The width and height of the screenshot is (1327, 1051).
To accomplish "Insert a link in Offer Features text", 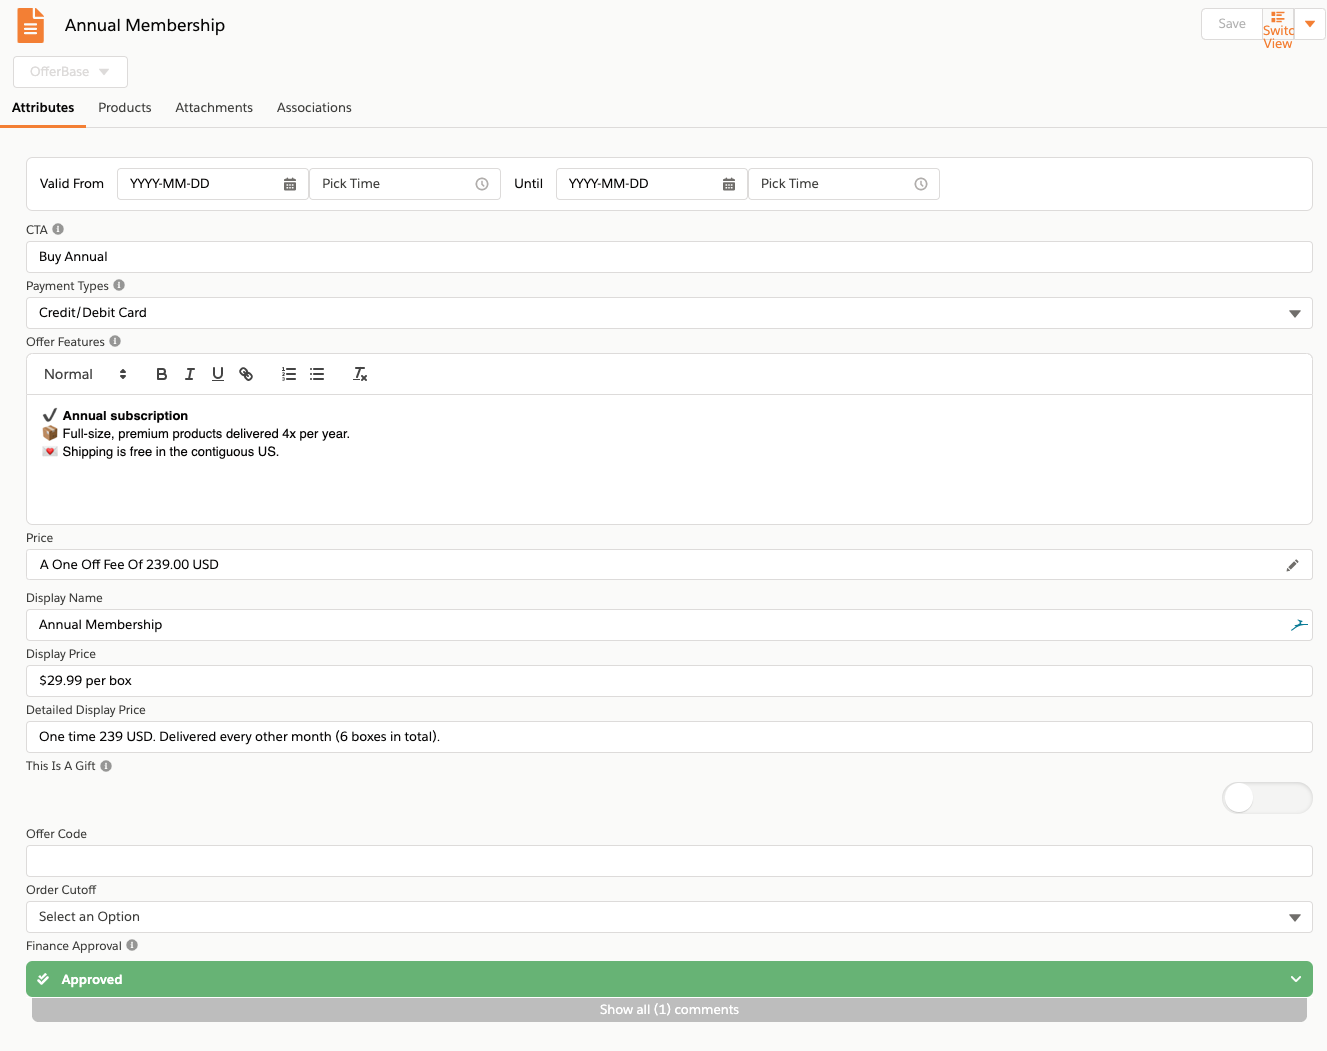I will pyautogui.click(x=246, y=374).
